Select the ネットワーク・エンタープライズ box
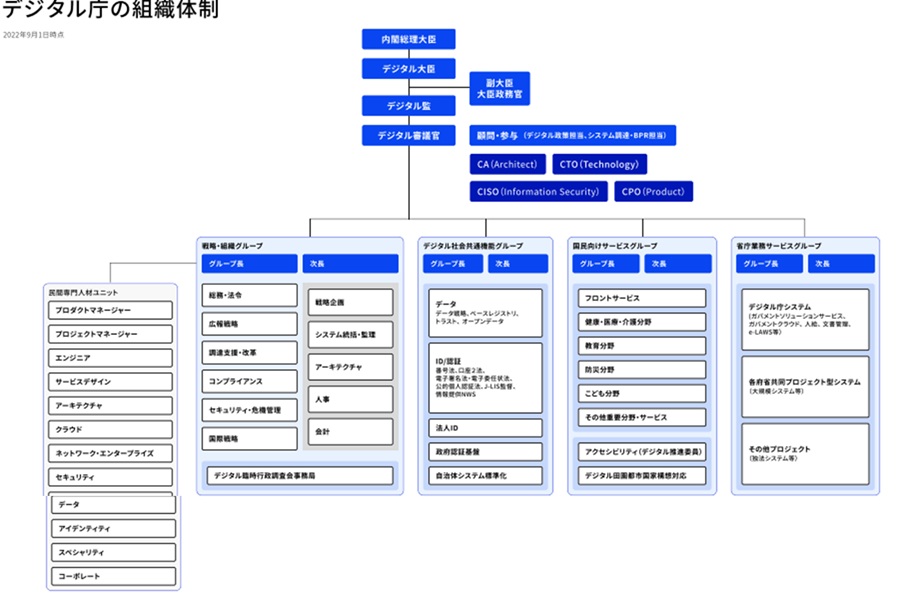Viewport: 898px width, 602px height. click(112, 453)
